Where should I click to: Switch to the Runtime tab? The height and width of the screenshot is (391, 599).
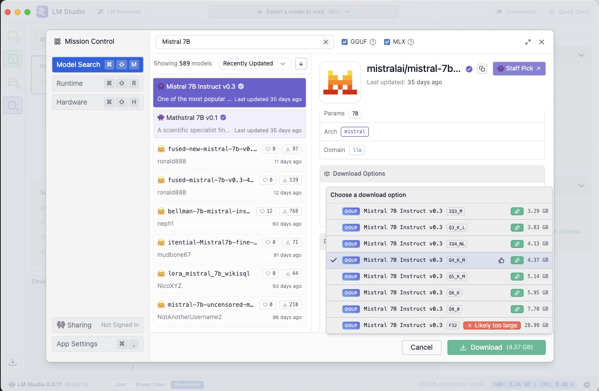click(x=97, y=83)
